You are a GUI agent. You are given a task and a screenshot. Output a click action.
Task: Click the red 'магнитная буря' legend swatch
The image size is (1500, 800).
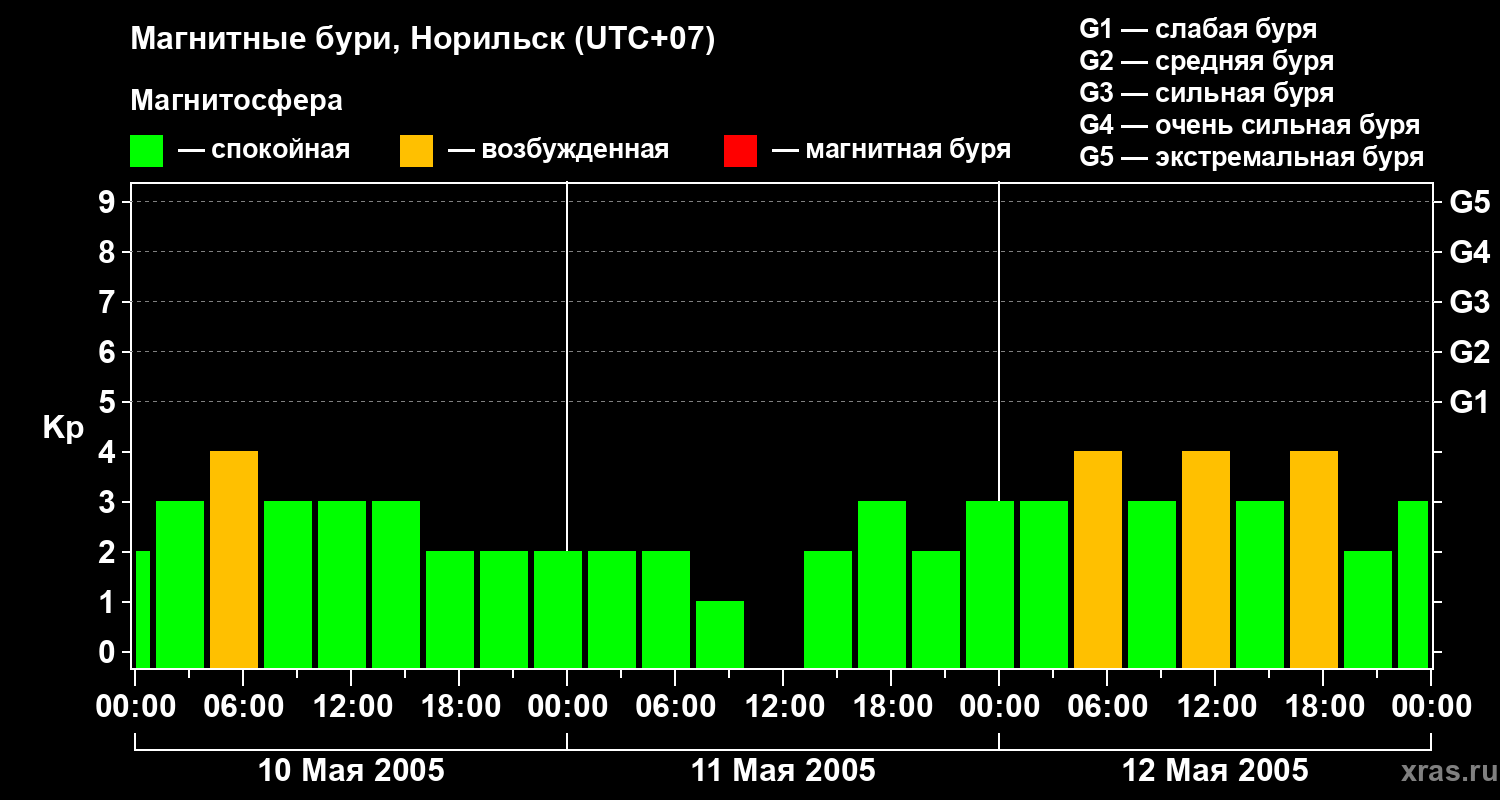coord(741,151)
